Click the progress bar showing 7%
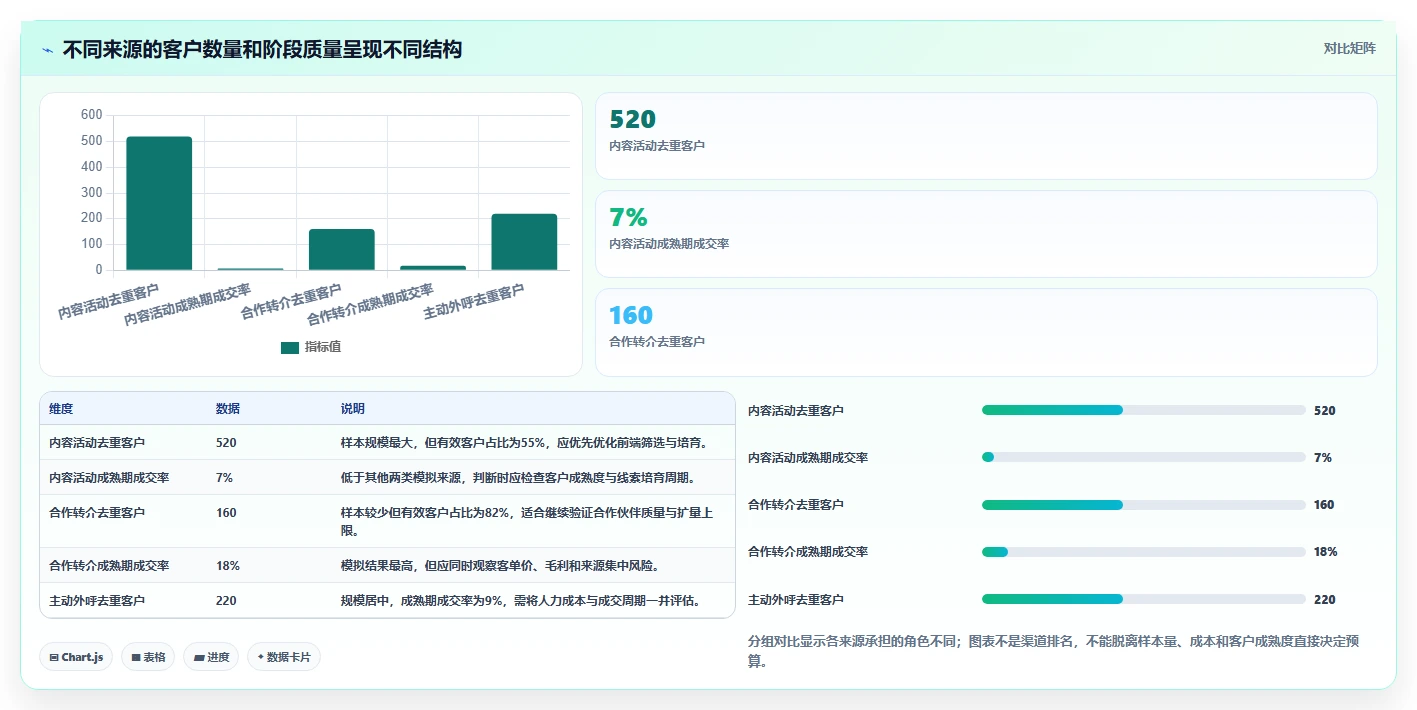 1144,457
